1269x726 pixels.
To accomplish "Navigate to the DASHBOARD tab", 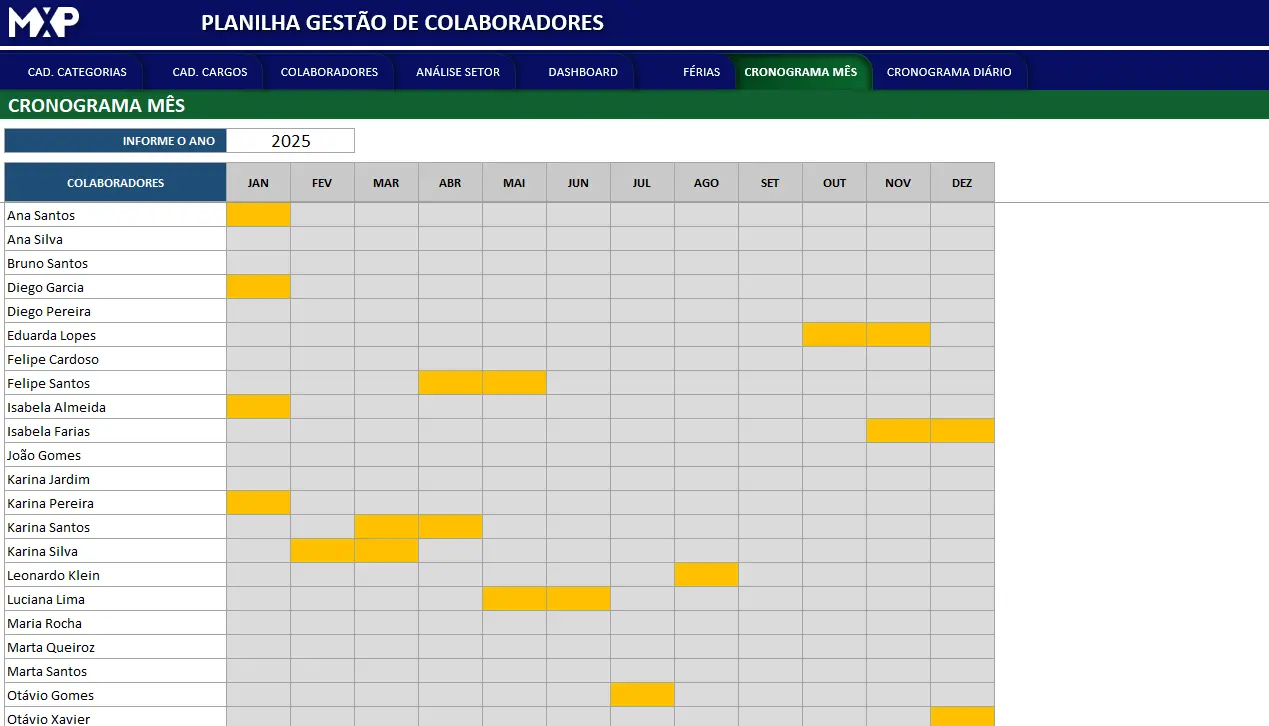I will pyautogui.click(x=583, y=72).
